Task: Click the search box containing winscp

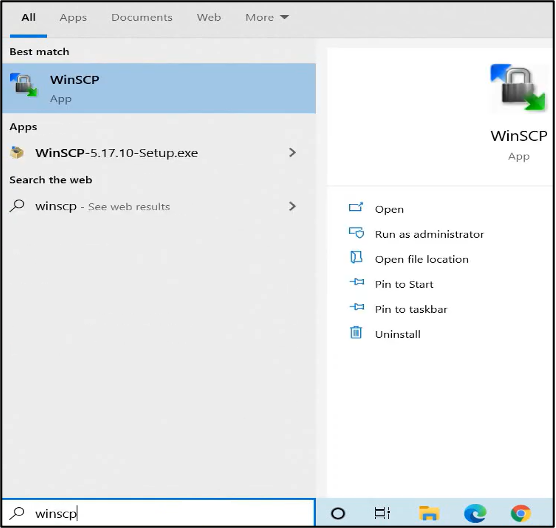Action: coord(159,513)
